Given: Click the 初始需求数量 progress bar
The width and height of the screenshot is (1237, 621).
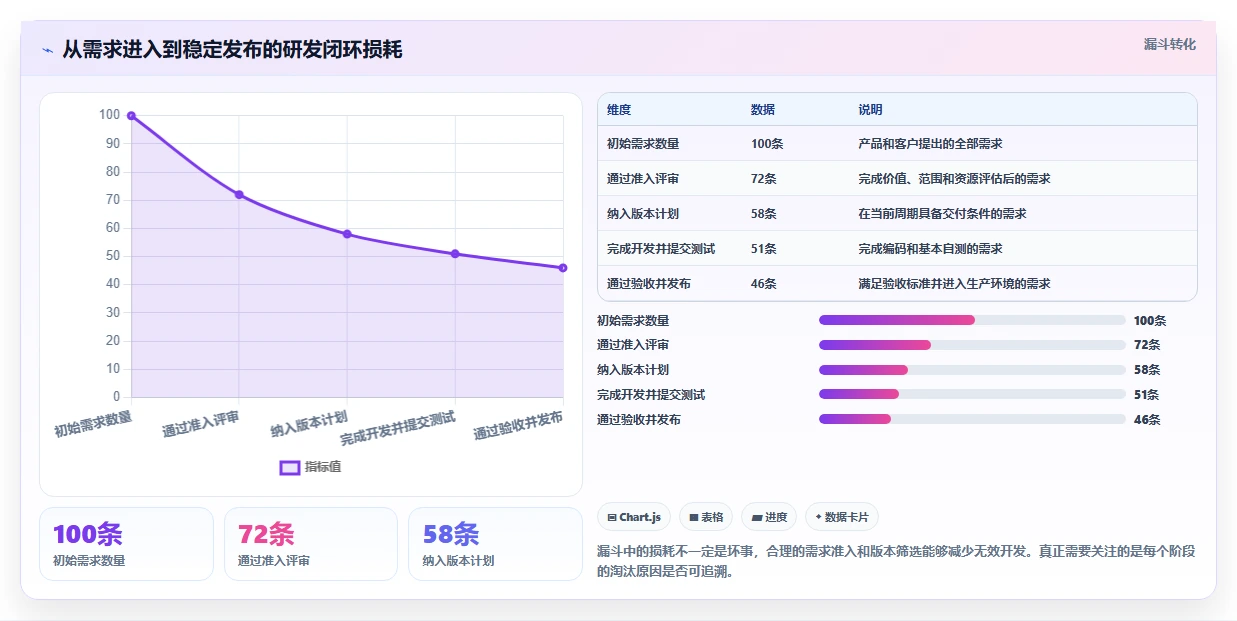Looking at the screenshot, I should point(972,320).
